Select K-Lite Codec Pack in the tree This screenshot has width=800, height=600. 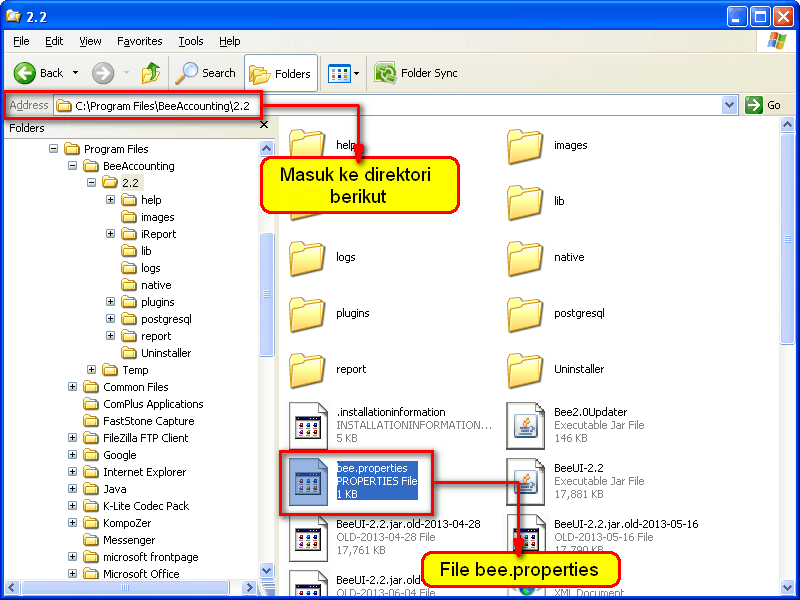point(136,506)
